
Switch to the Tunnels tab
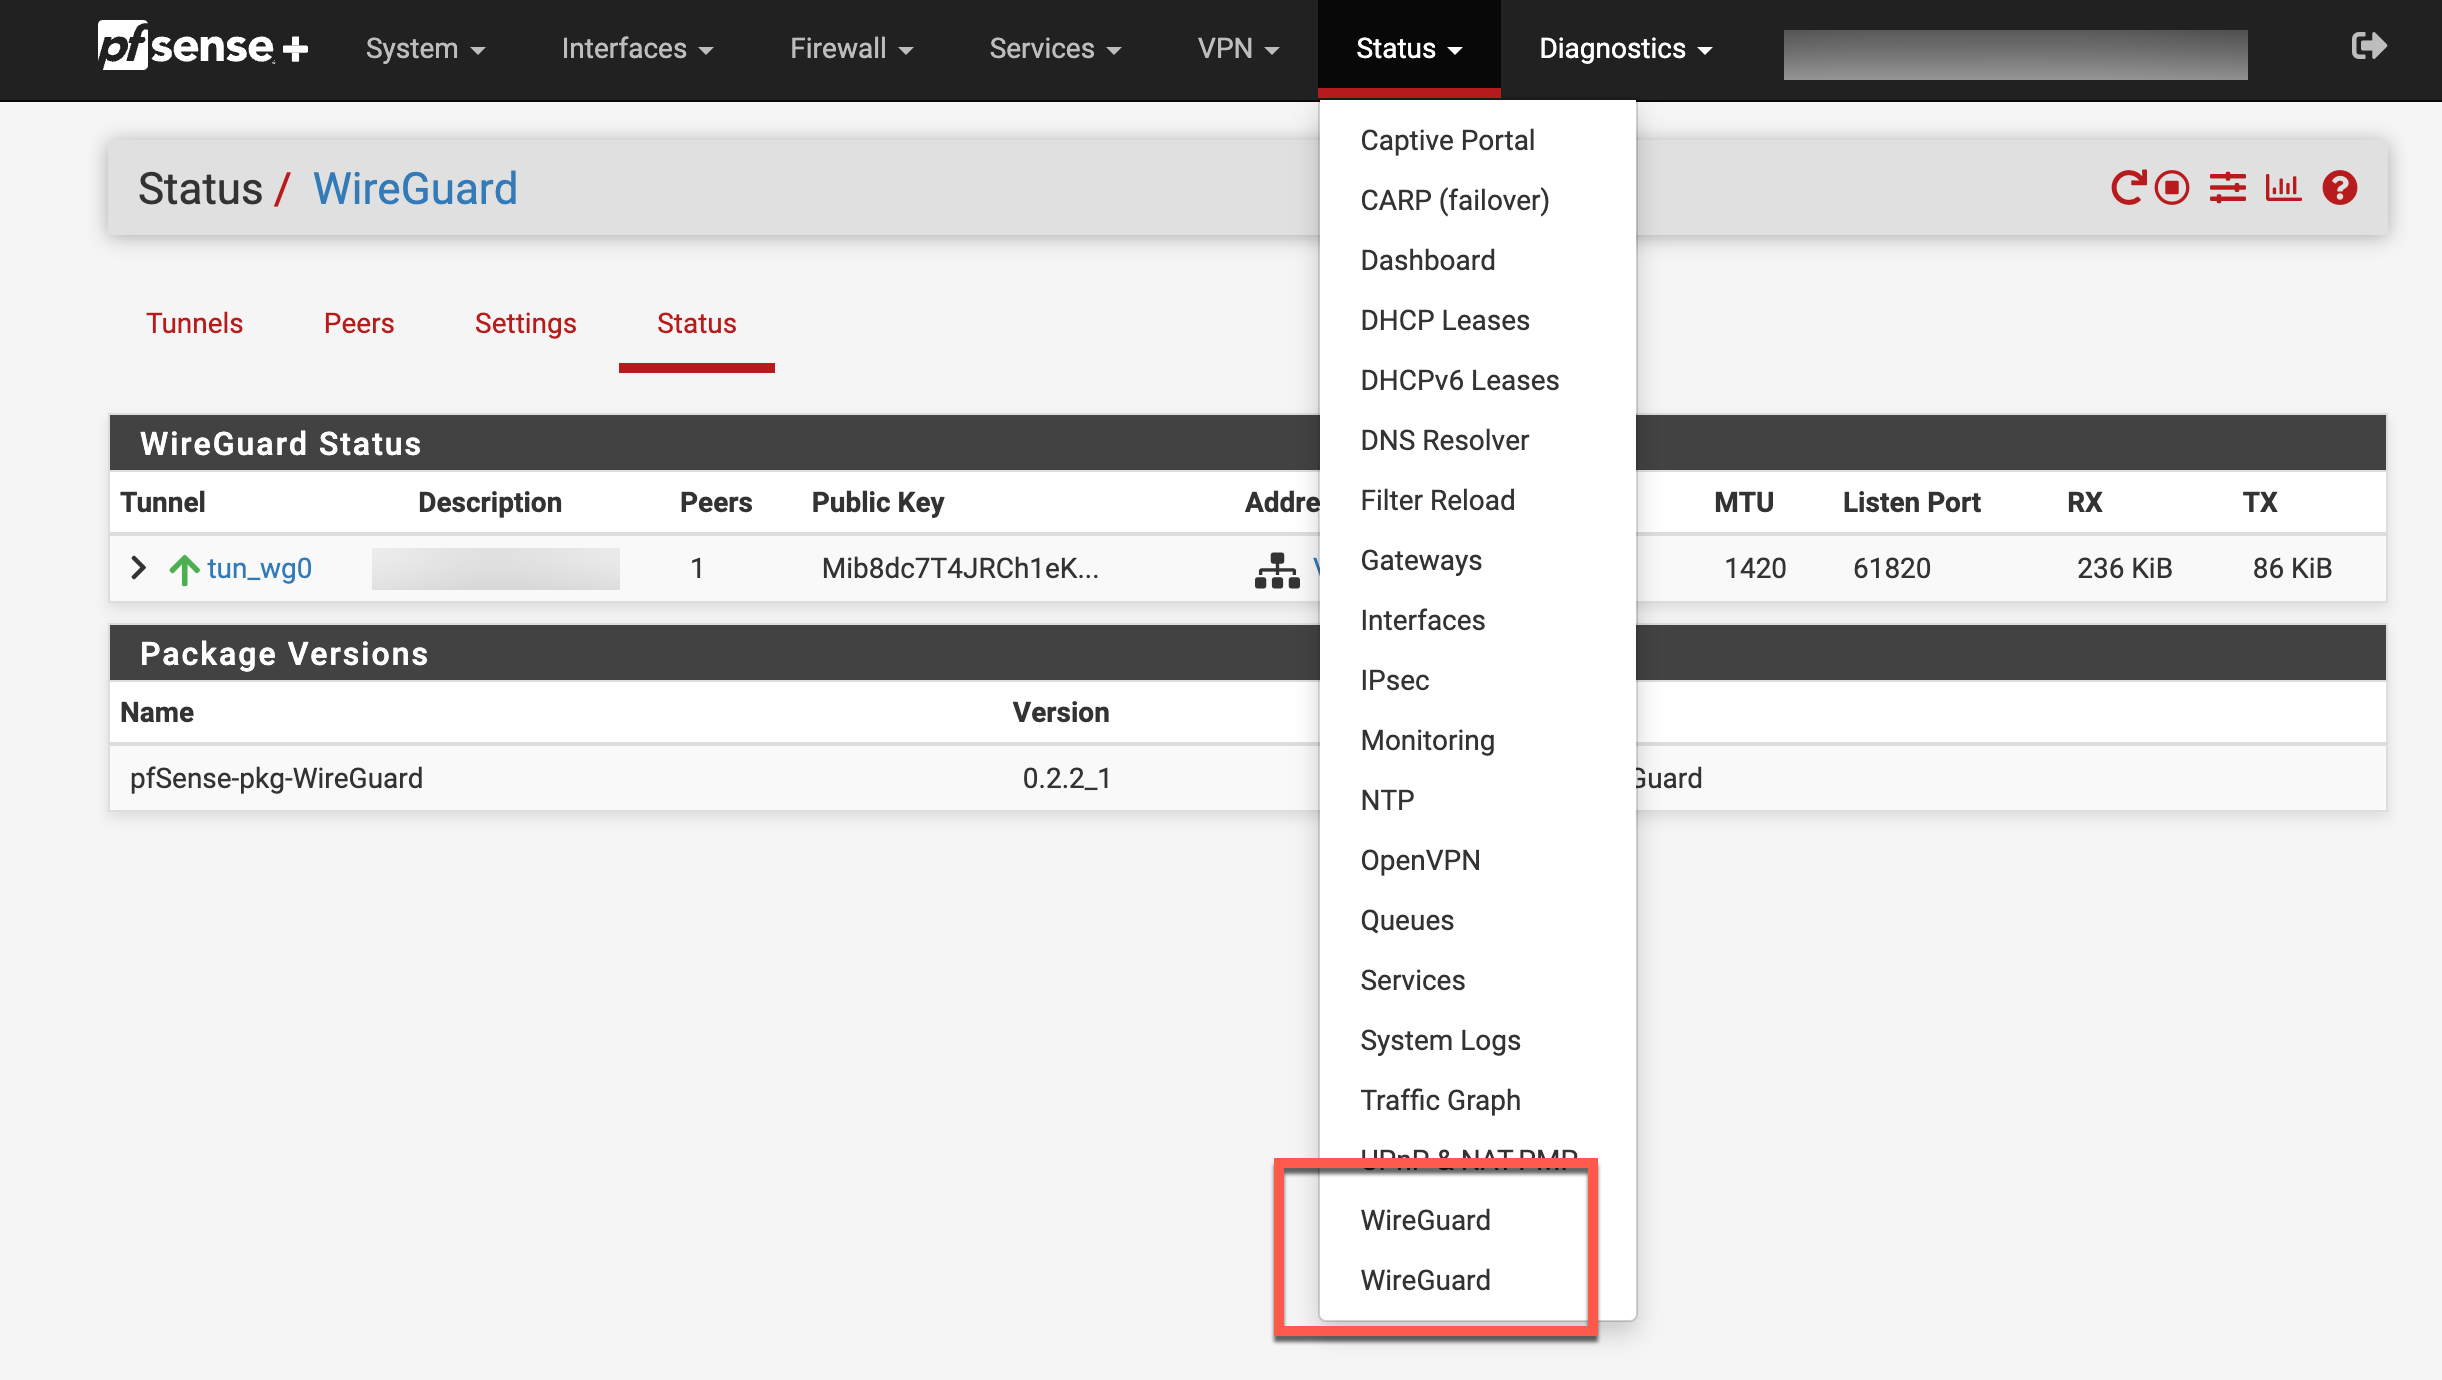coord(194,324)
